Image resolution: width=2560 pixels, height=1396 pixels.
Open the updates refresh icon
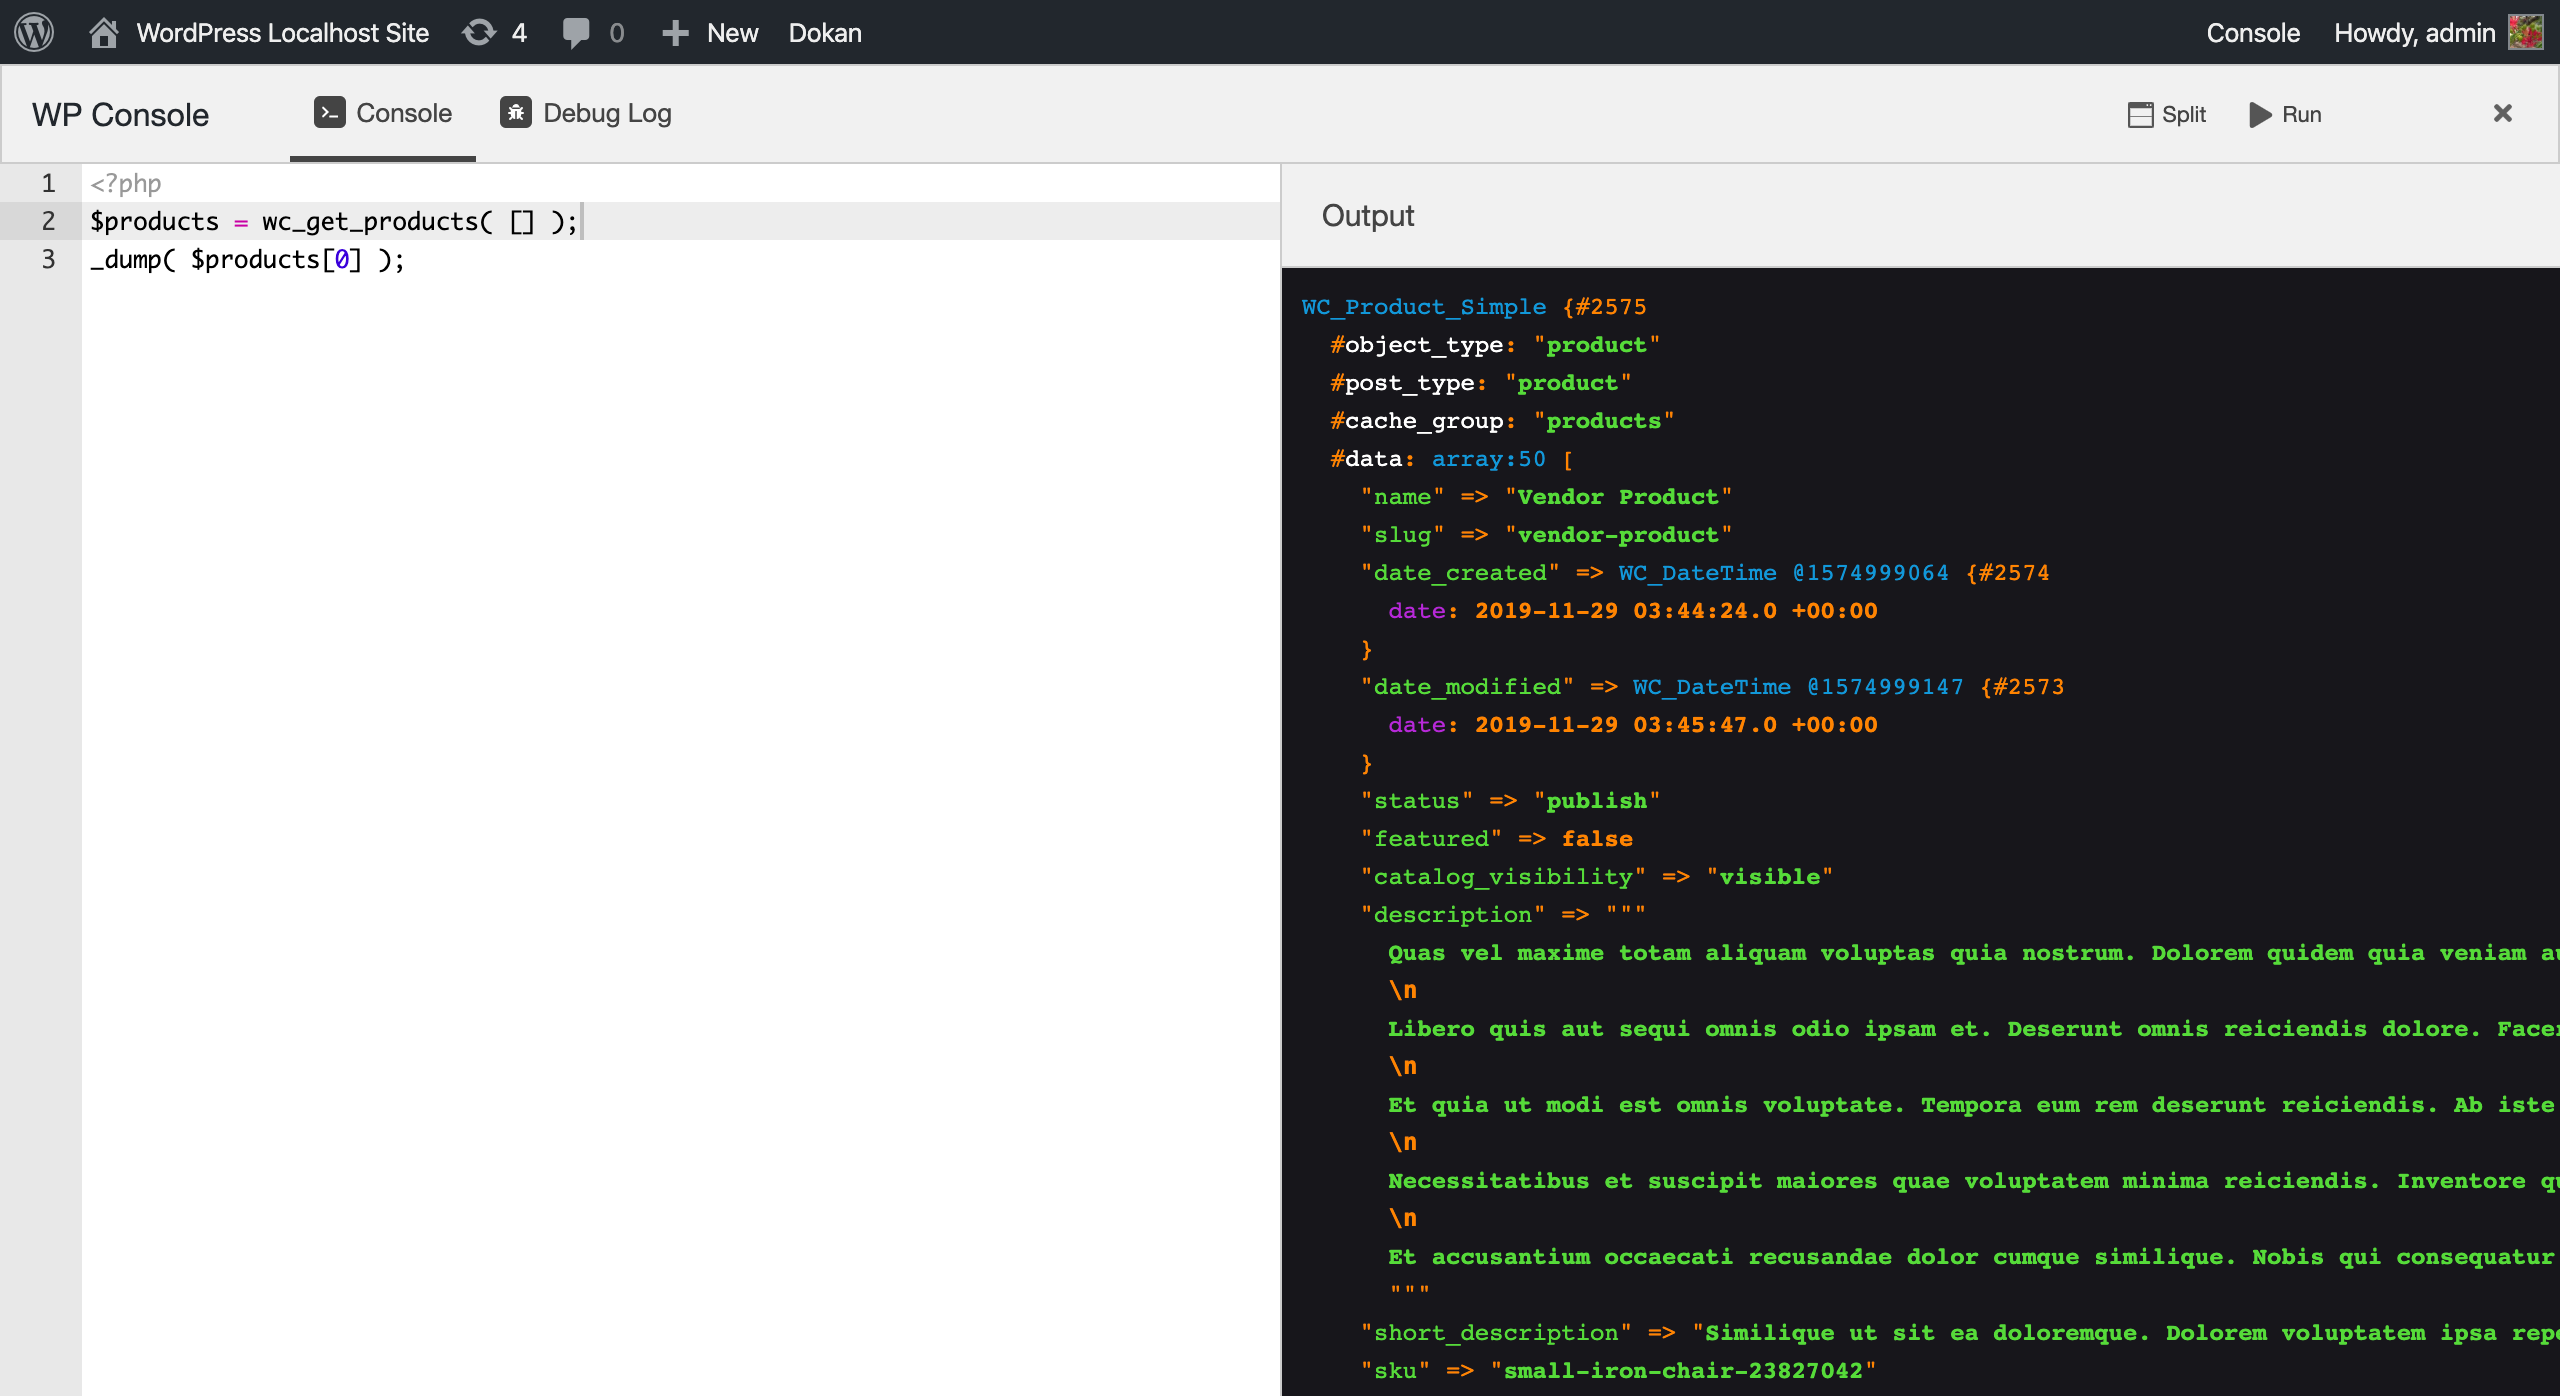(479, 32)
